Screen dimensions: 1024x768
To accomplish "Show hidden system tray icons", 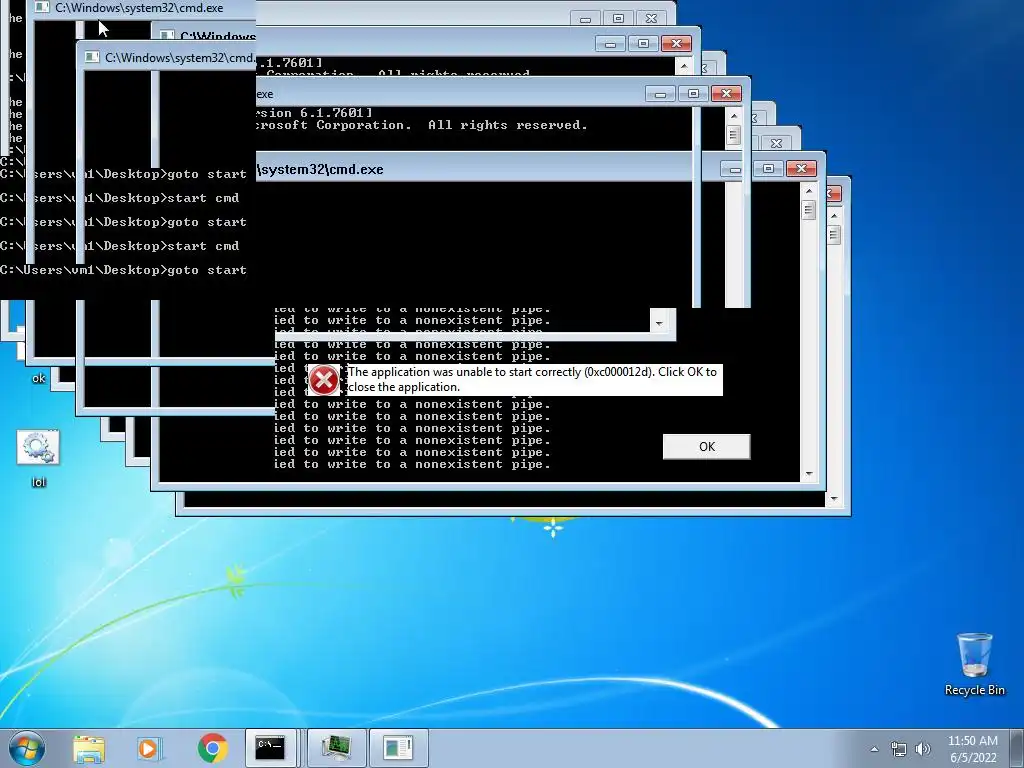I will [x=874, y=749].
